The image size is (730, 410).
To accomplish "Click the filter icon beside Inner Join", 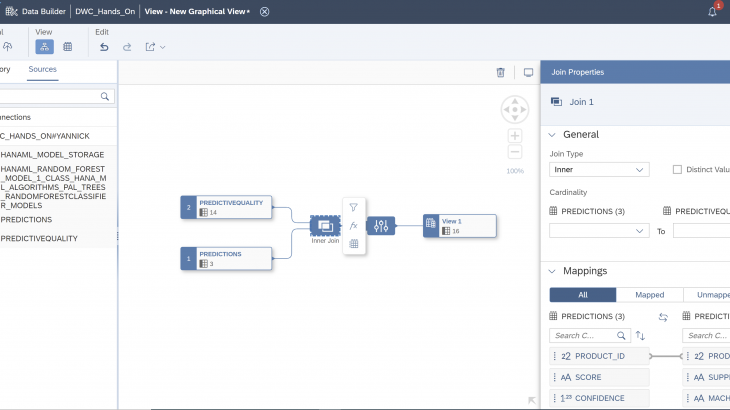I will (x=353, y=207).
